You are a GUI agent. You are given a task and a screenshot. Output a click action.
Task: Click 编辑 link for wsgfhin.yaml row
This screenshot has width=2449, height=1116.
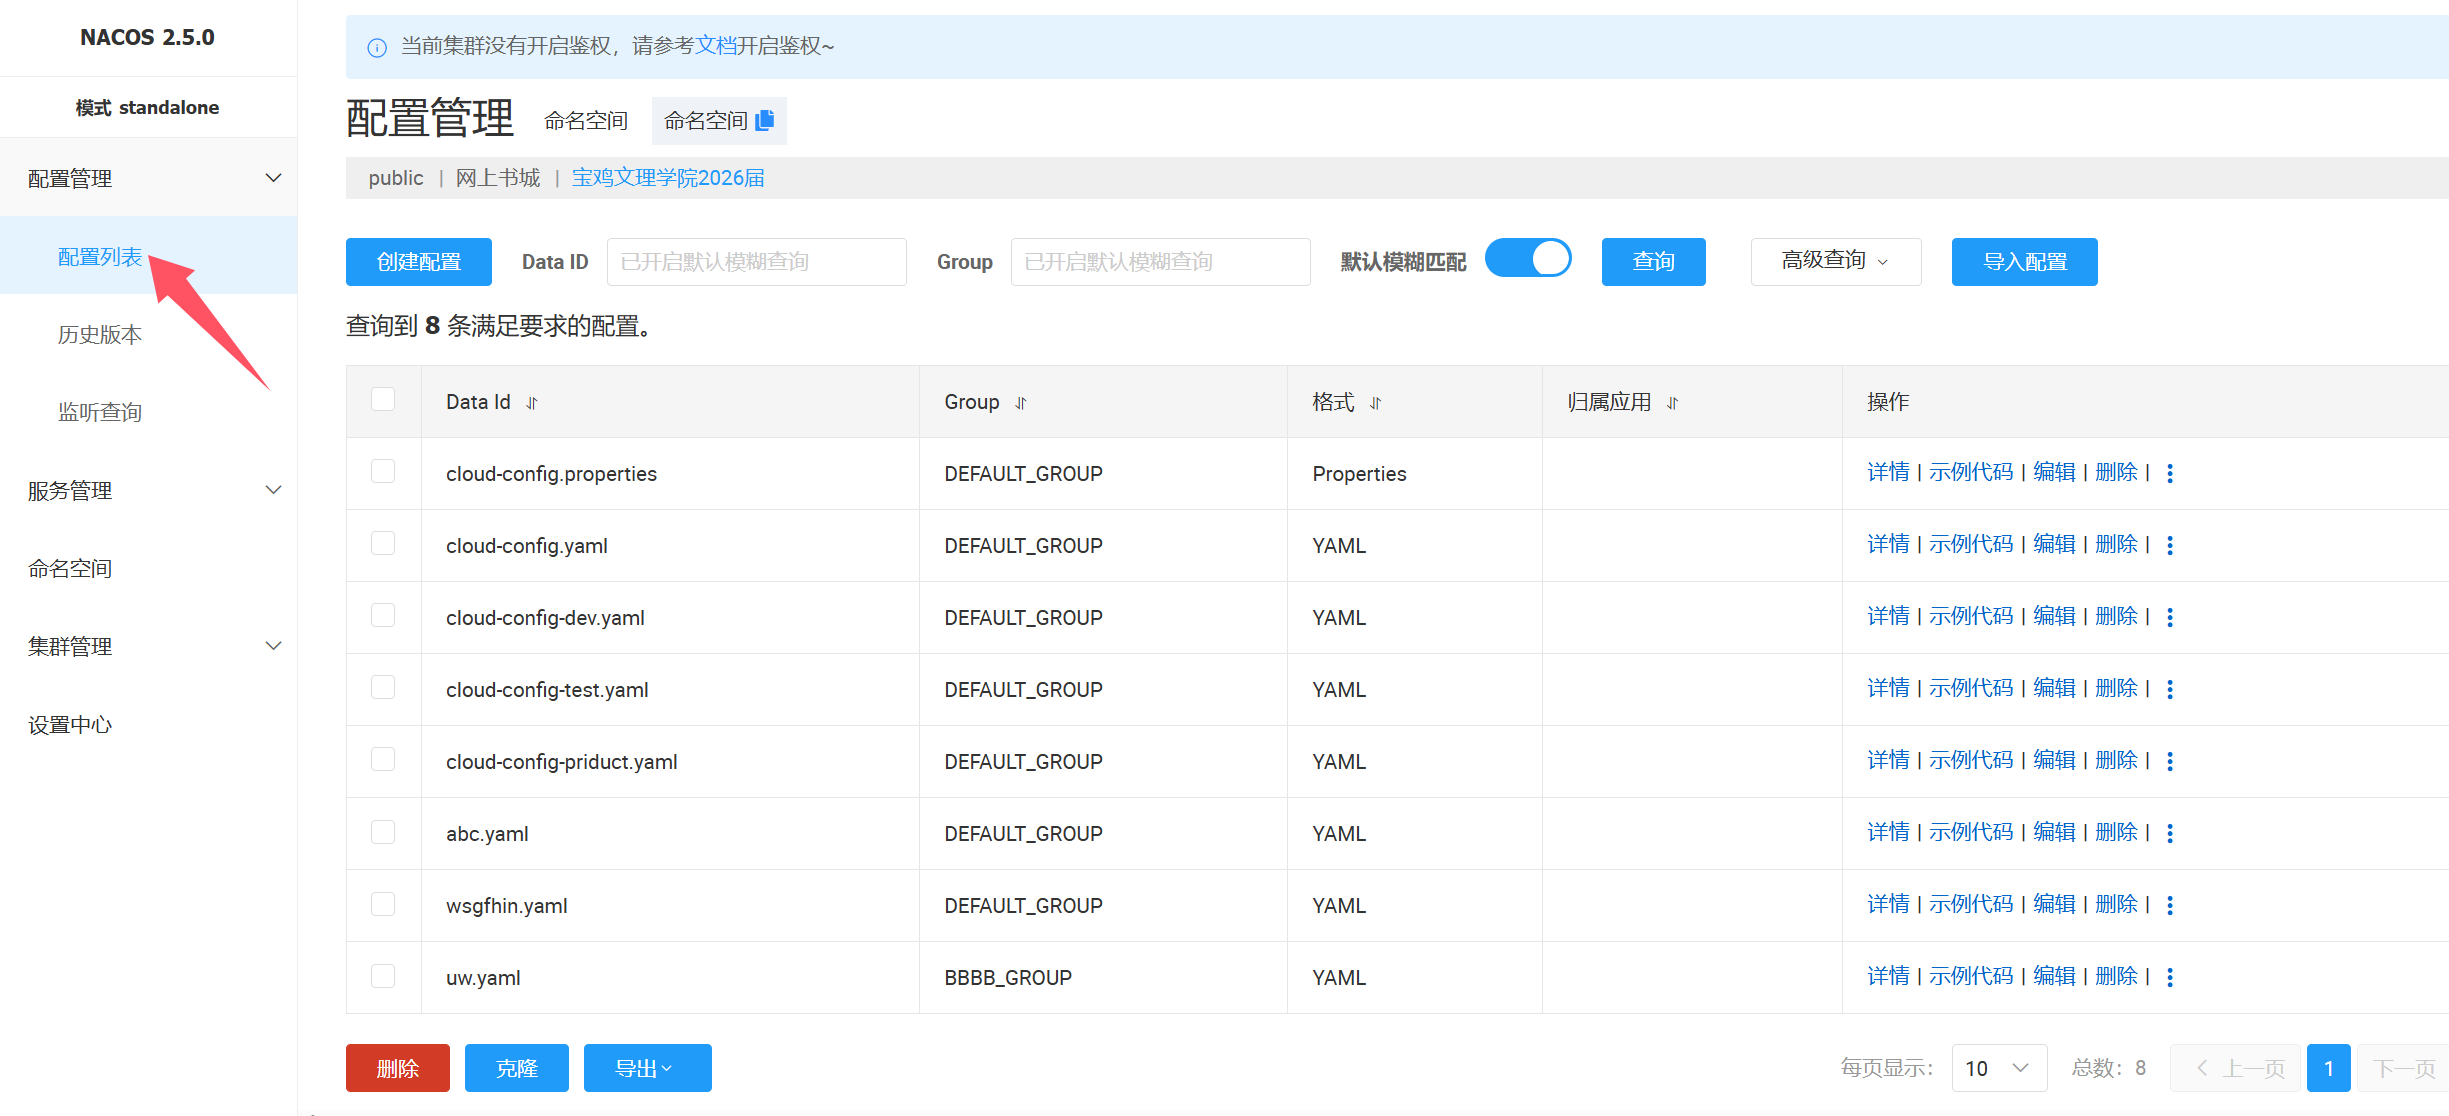coord(2054,904)
